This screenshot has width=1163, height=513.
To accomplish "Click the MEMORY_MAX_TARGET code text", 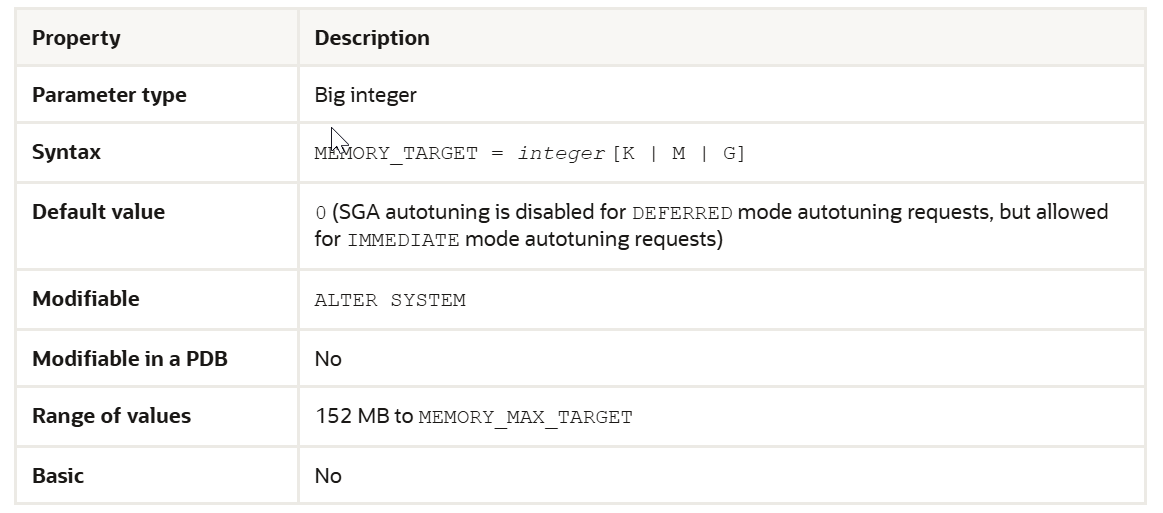I will (x=525, y=417).
